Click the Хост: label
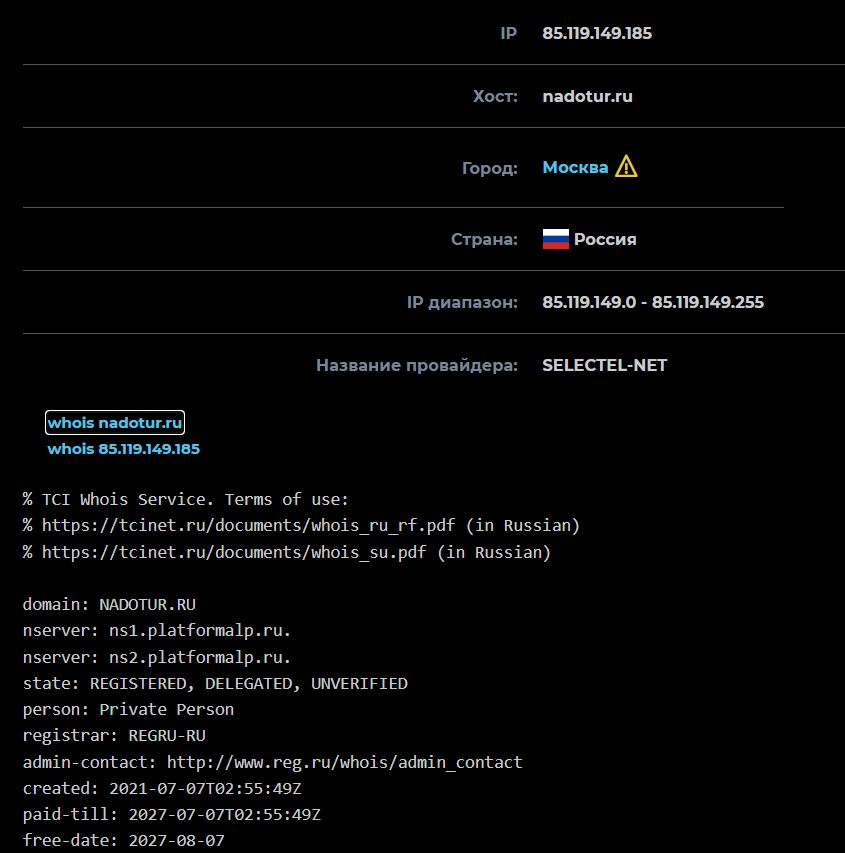845x853 pixels. pyautogui.click(x=495, y=96)
